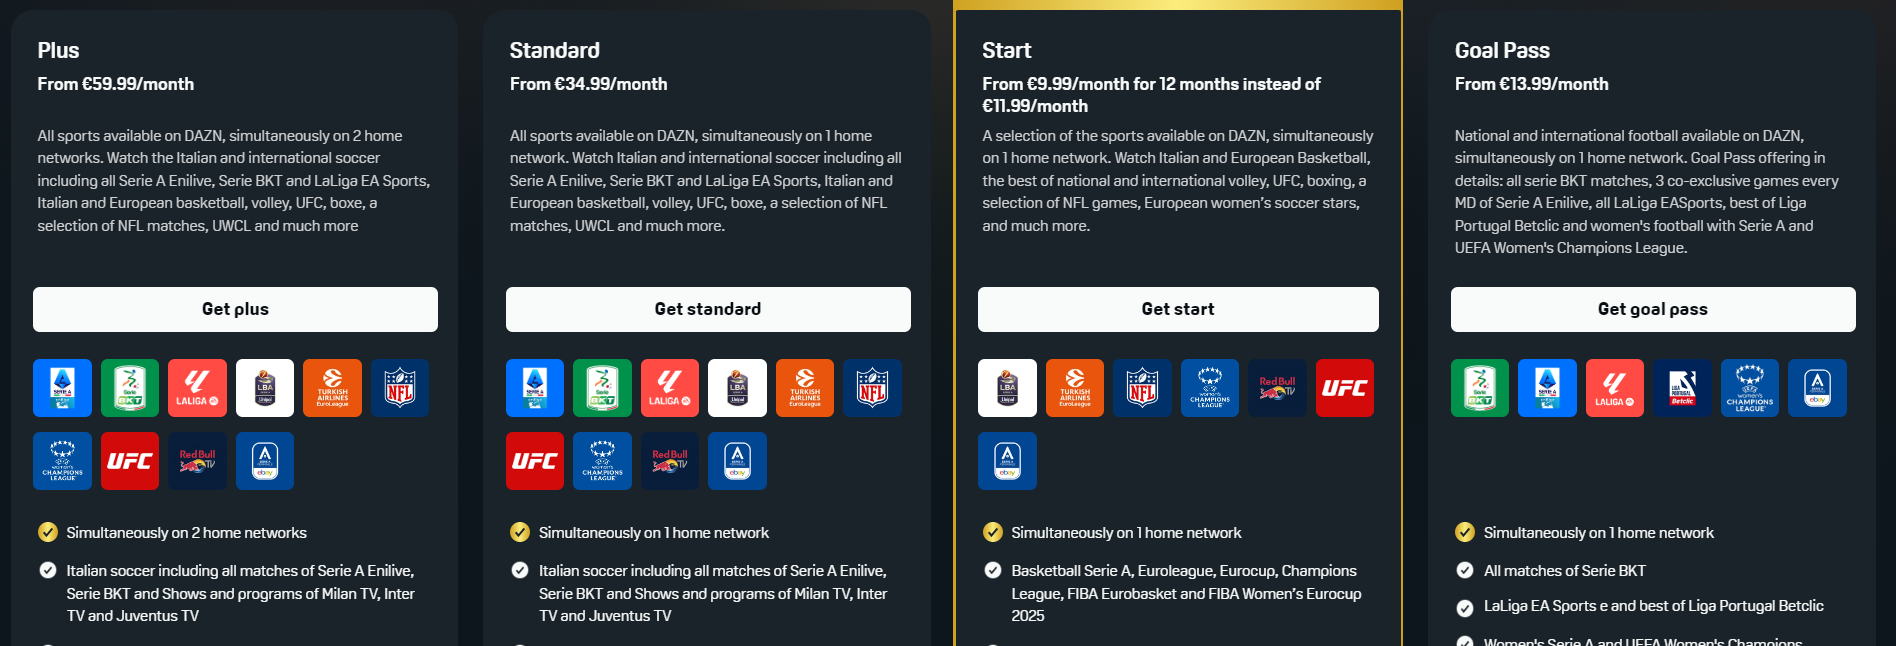Select Turkish Airlines EuroLeague logo in Start plan
Viewport: 1896px width, 646px height.
(x=1075, y=388)
